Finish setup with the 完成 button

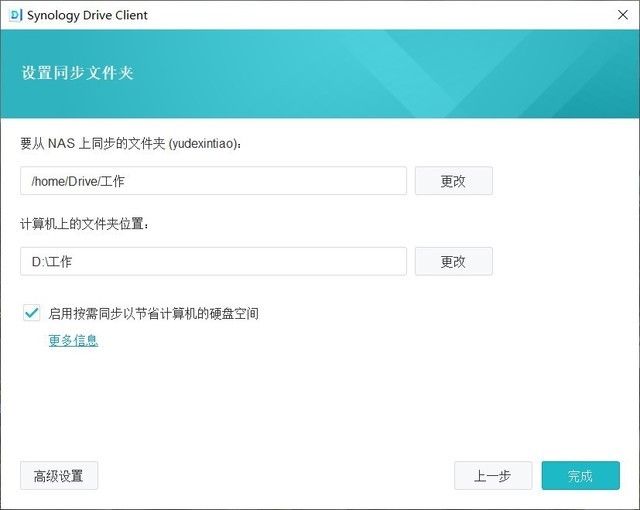tap(580, 476)
